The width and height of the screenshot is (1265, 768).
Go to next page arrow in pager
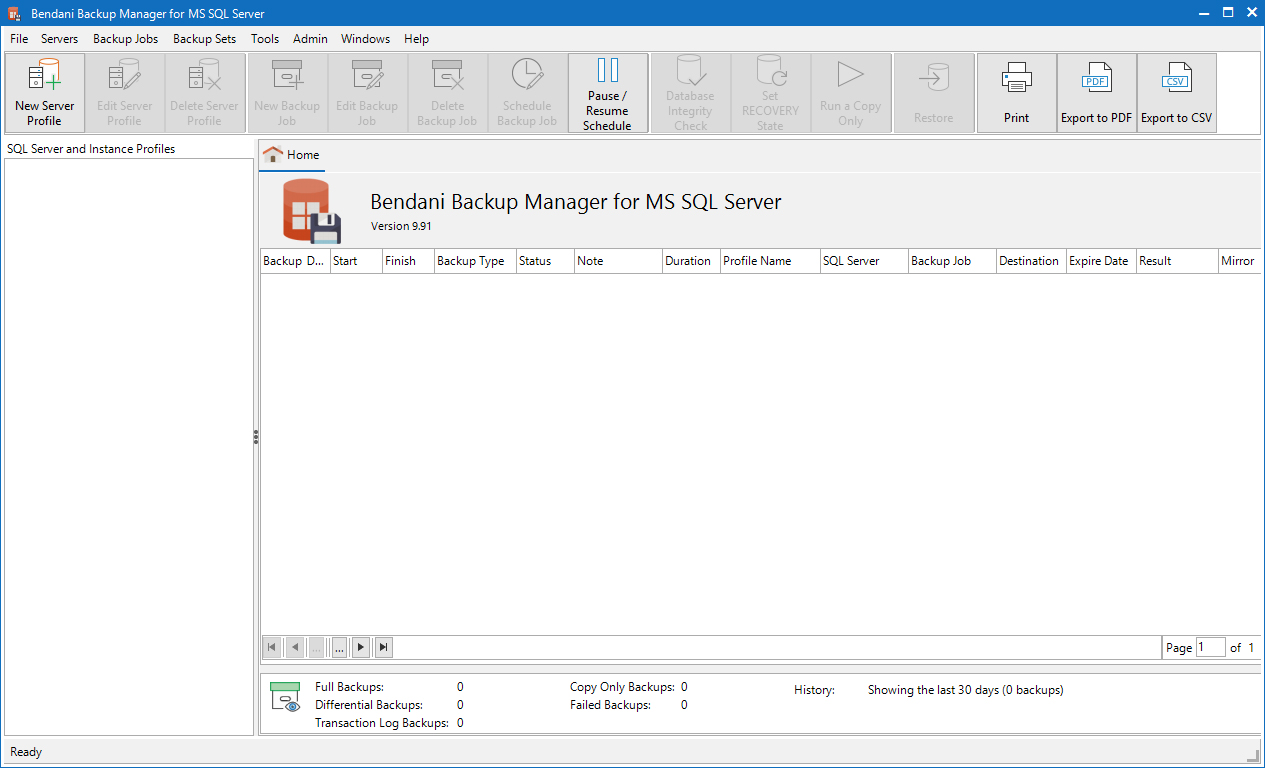(x=361, y=648)
